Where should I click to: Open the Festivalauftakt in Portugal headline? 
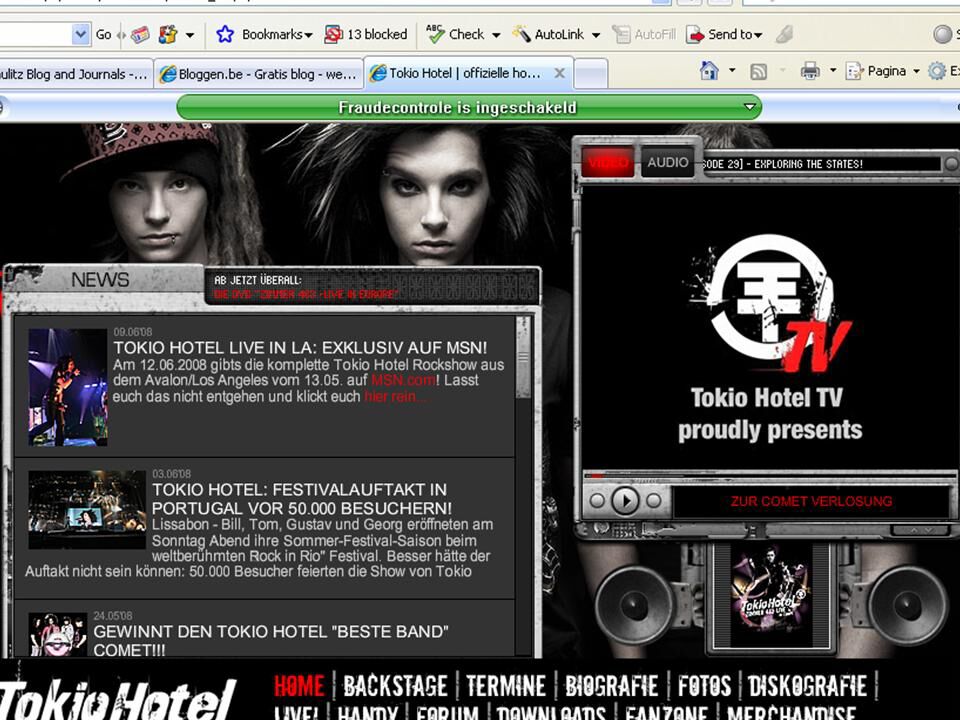tap(302, 499)
